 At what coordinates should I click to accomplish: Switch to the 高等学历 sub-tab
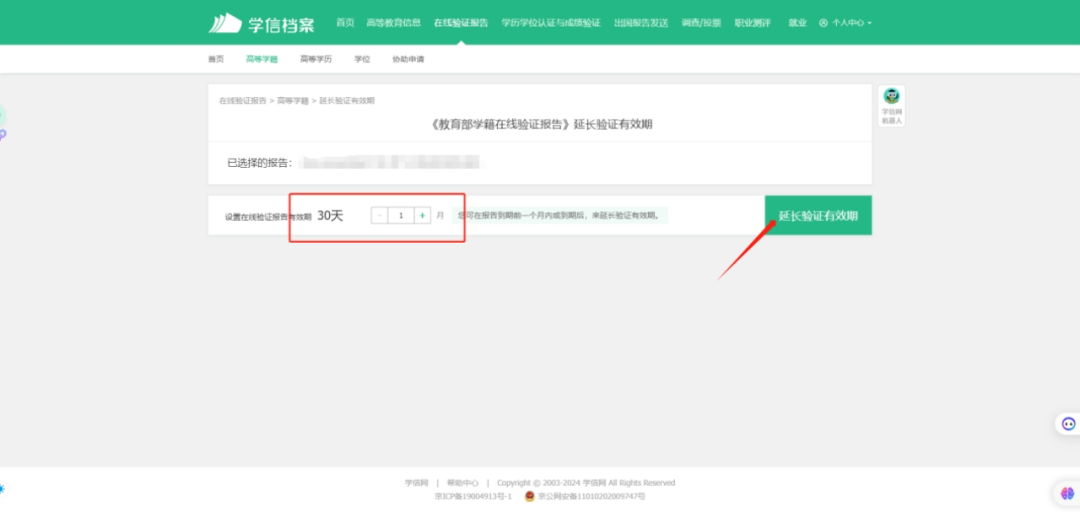(x=315, y=59)
